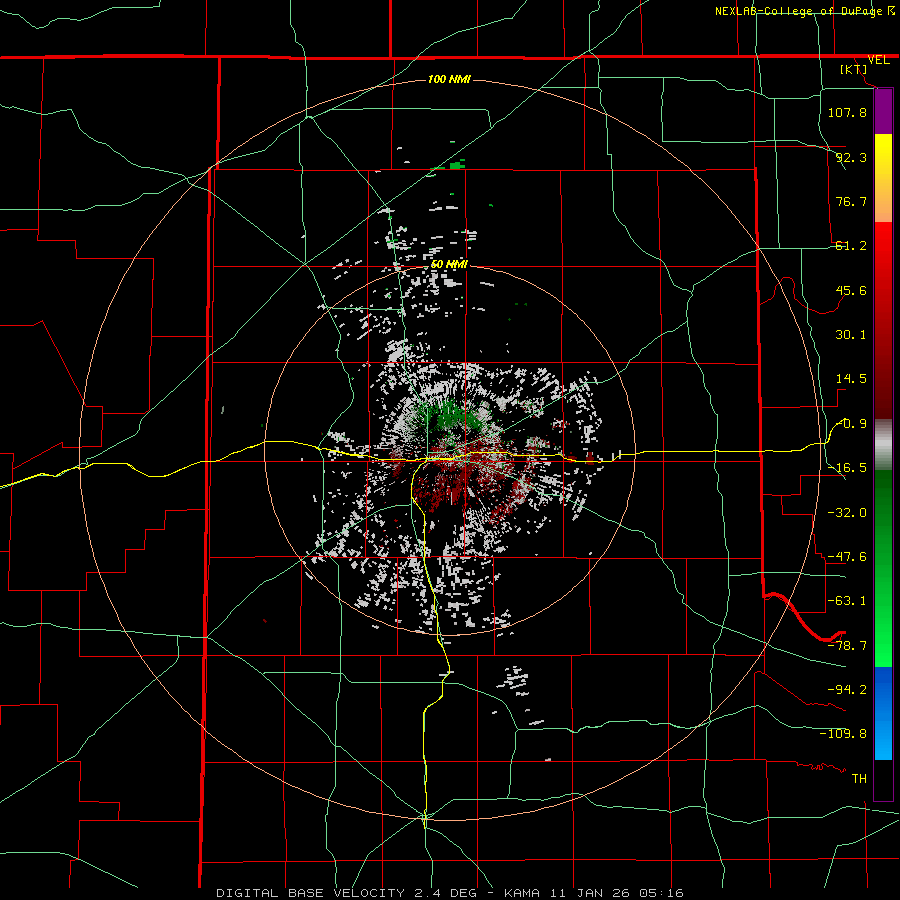Click the -0.9 velocity scale value
Viewport: 900px width, 900px height.
(x=851, y=424)
